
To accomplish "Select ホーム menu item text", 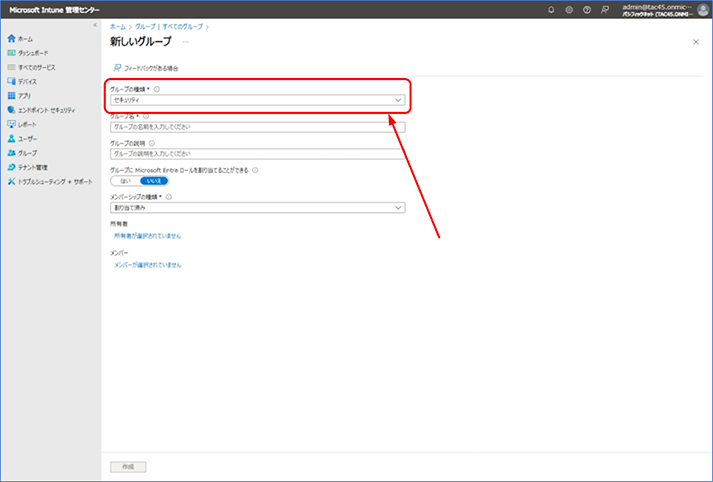I will 25,39.
